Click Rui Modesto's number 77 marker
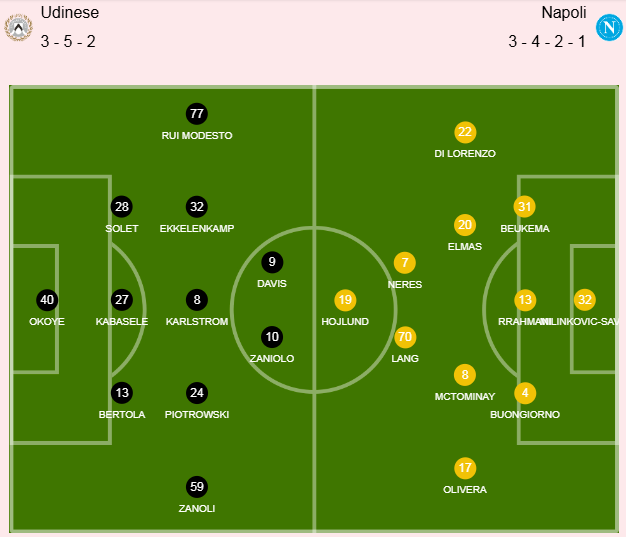Screen dimensions: 626x537 pyautogui.click(x=197, y=114)
